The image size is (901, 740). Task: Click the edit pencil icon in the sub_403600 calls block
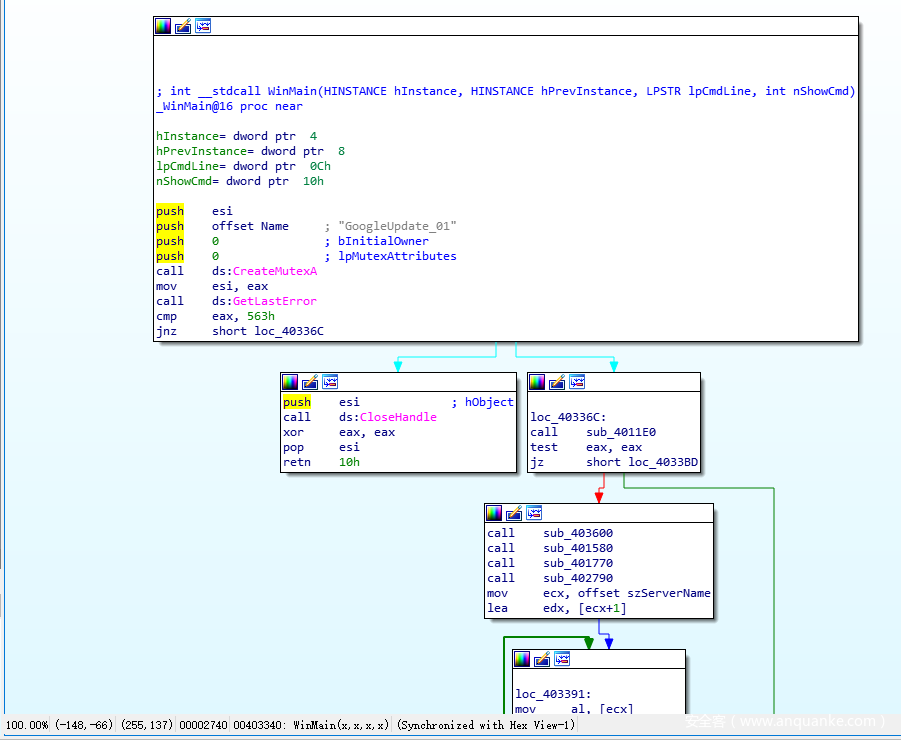514,513
